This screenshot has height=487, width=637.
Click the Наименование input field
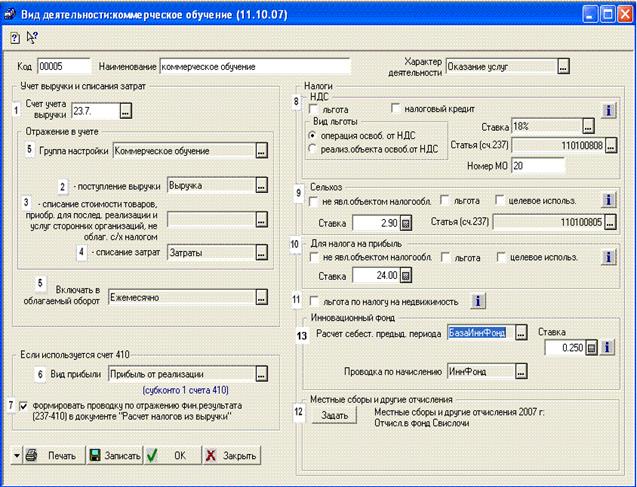(255, 67)
